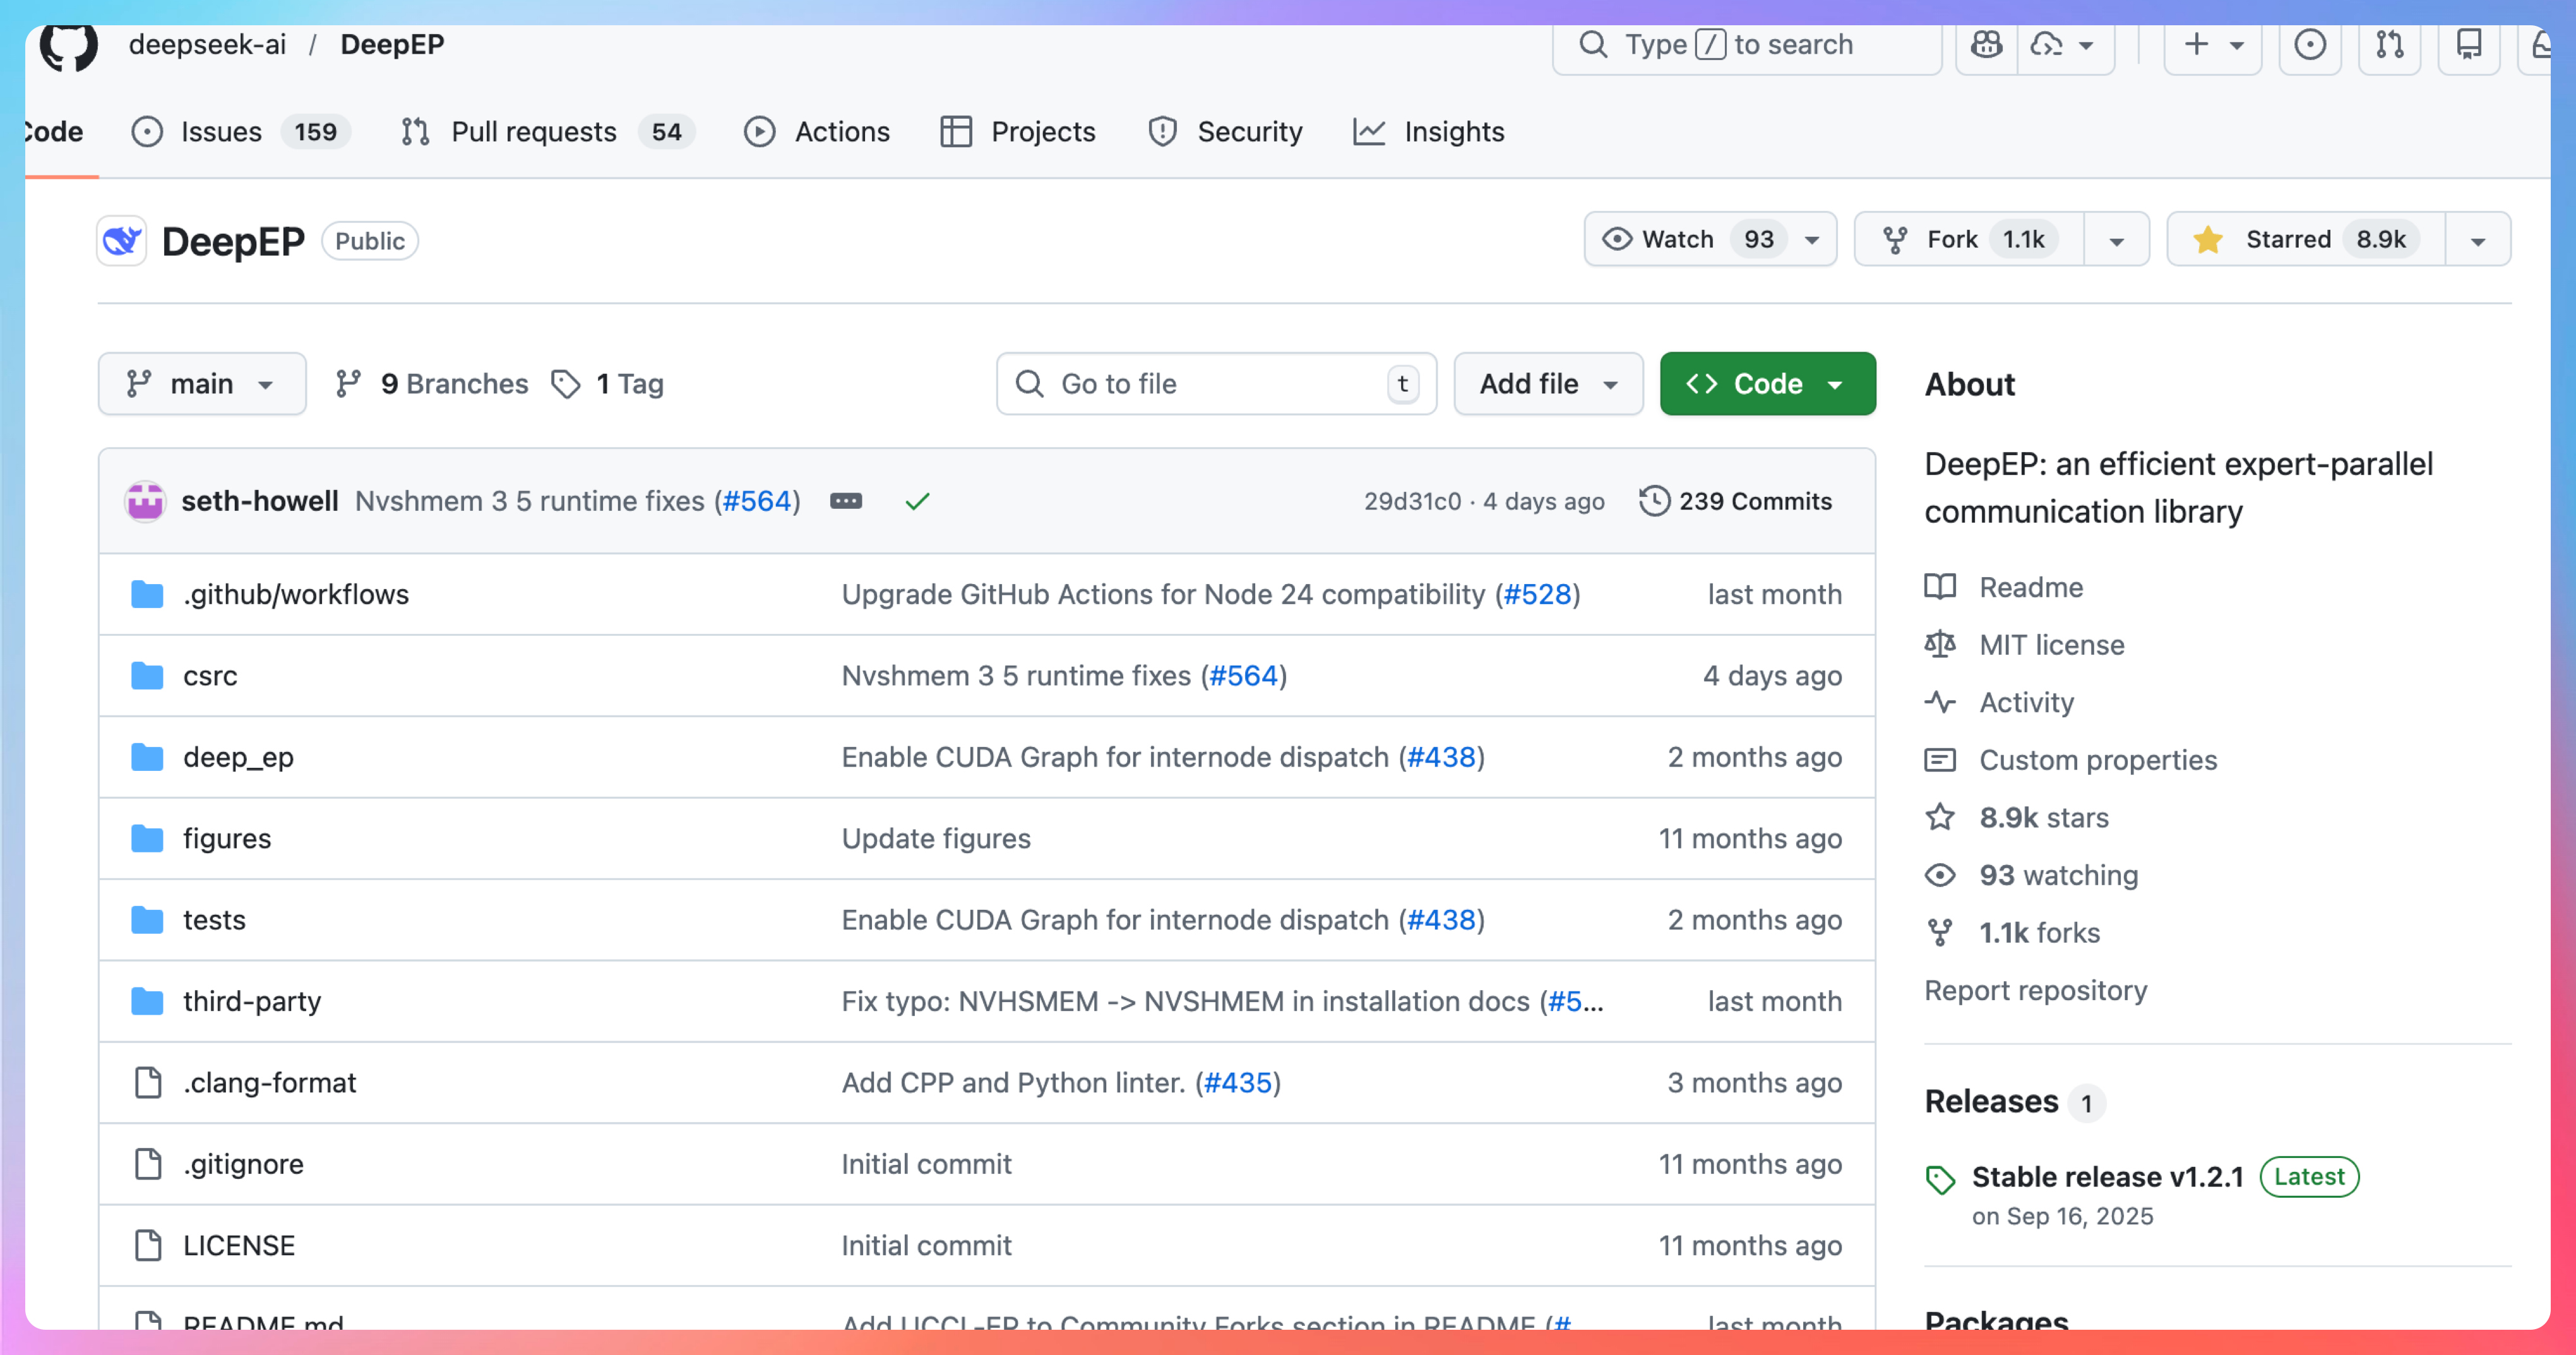Open the main branch dropdown
Screen dimensions: 2576x1355
201,384
